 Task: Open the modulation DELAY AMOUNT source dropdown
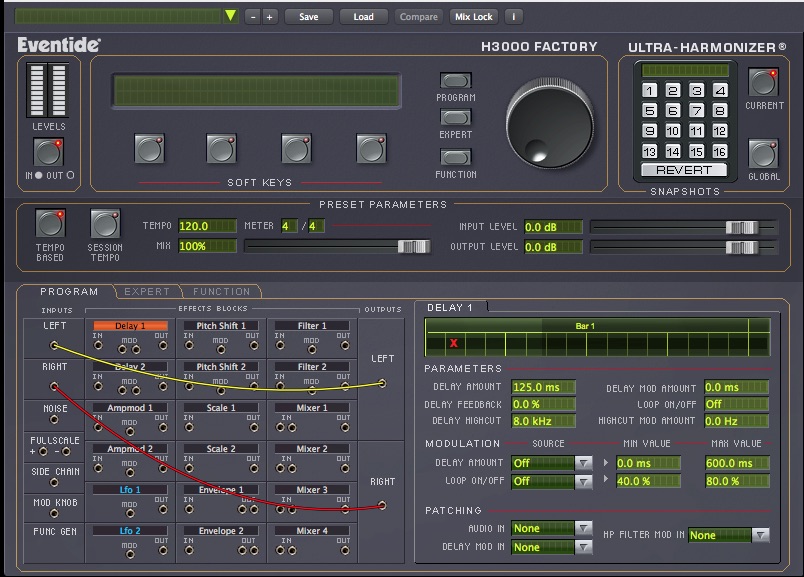pyautogui.click(x=582, y=463)
